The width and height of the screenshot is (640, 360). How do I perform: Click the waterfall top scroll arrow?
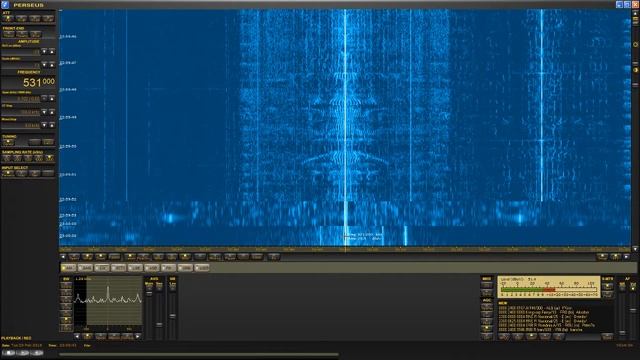[635, 13]
